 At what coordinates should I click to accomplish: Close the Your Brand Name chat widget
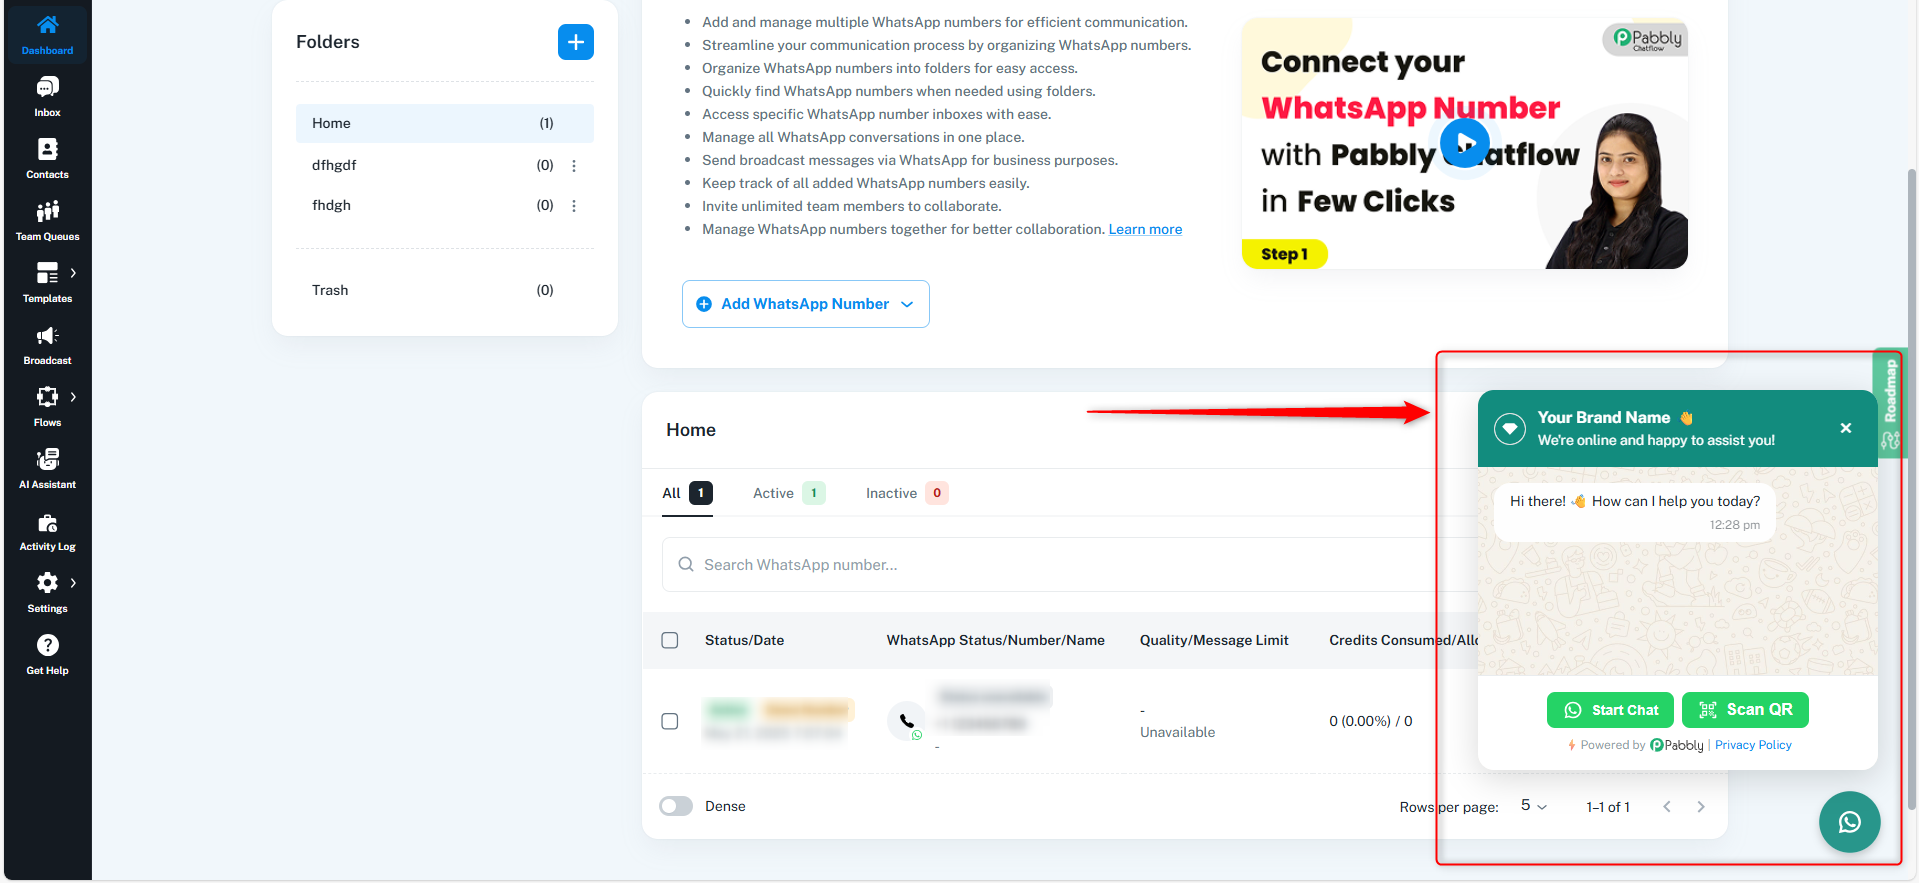[1846, 428]
